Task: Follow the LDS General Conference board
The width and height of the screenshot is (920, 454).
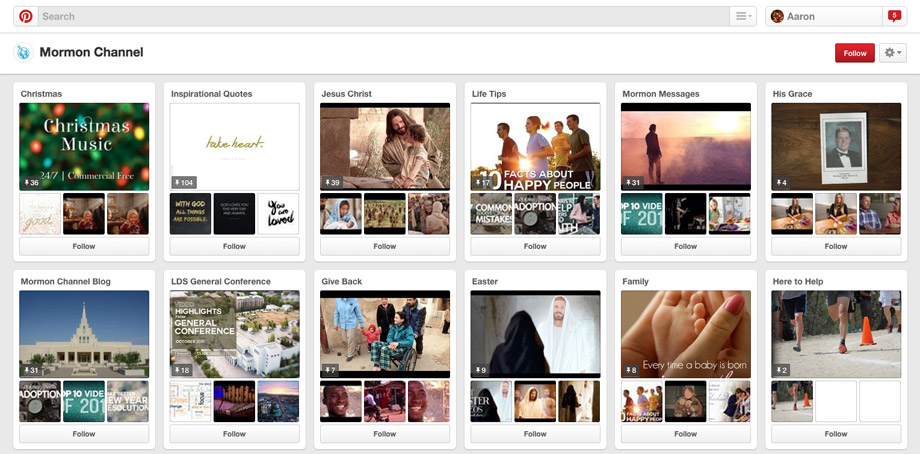Action: pos(234,434)
